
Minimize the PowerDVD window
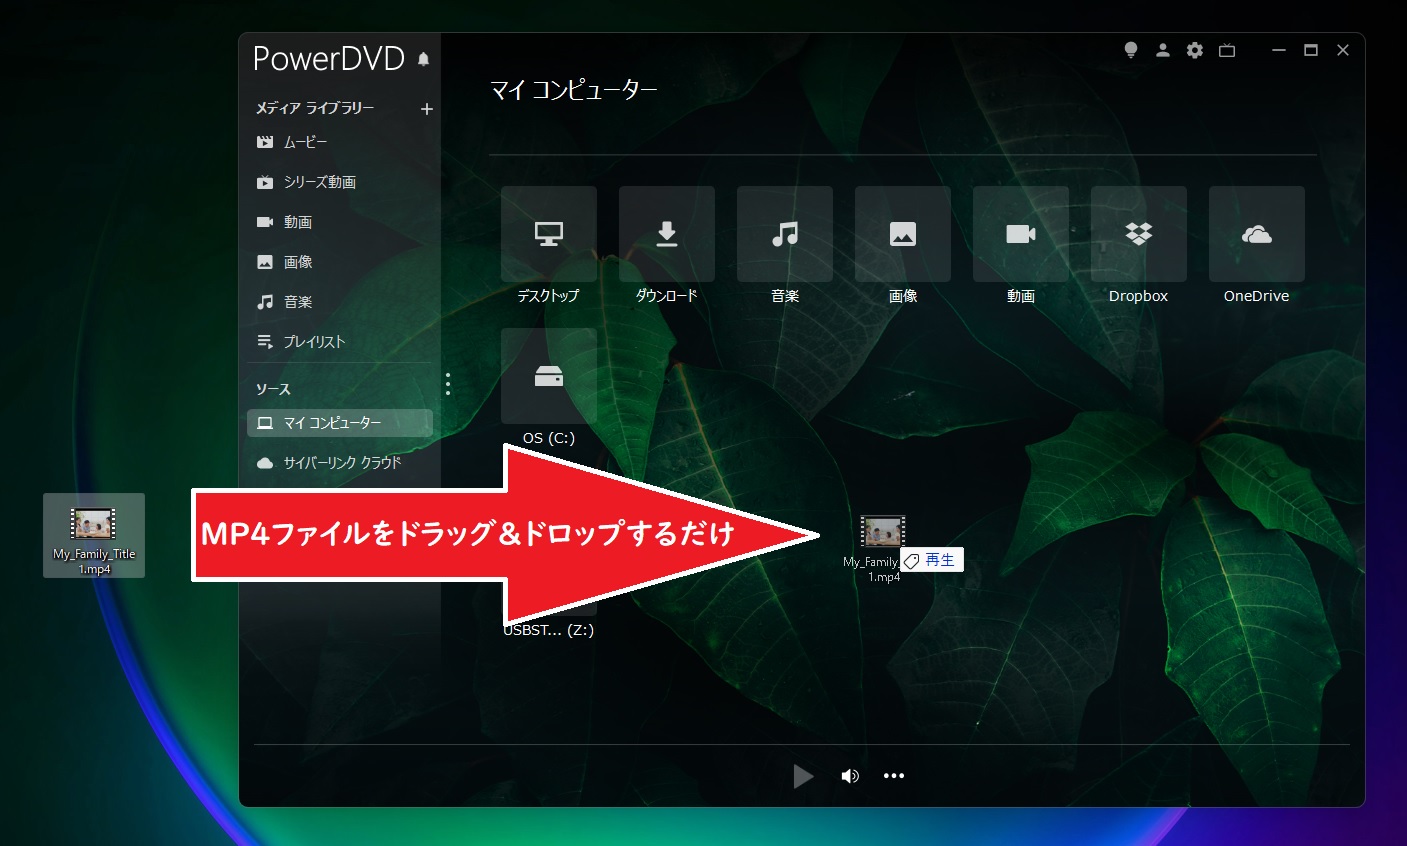1279,50
